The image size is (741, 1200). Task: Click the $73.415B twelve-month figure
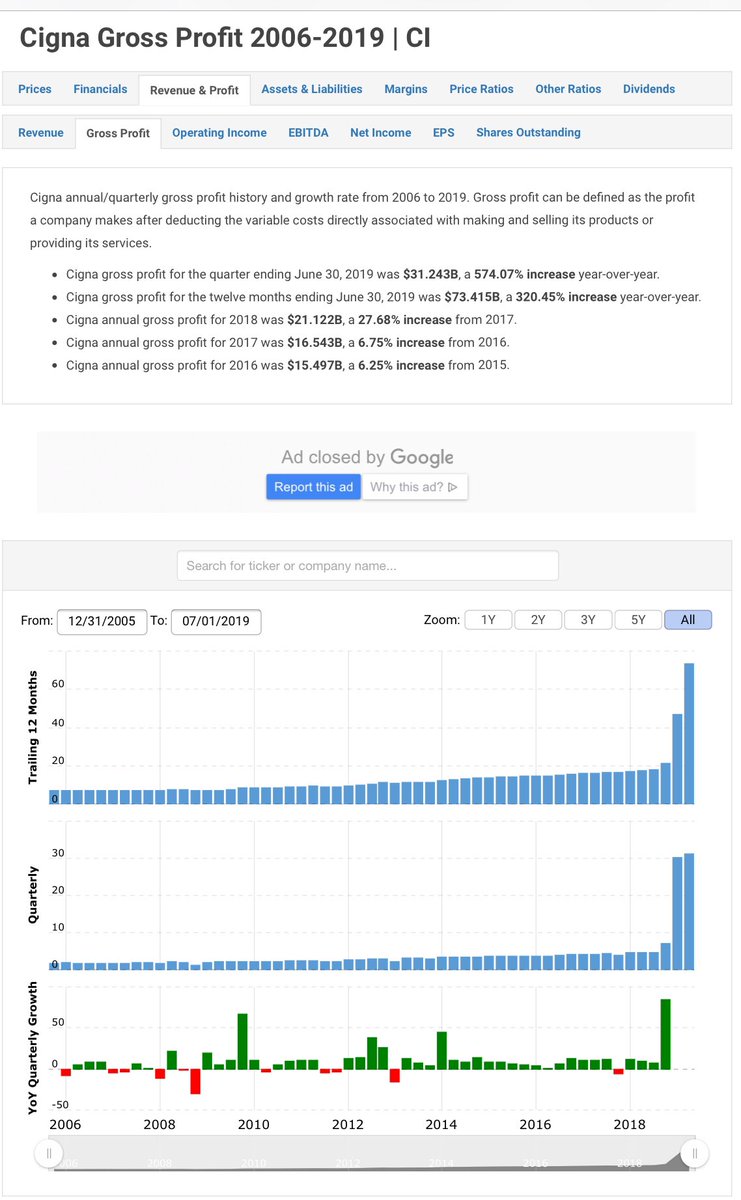pyautogui.click(x=472, y=296)
